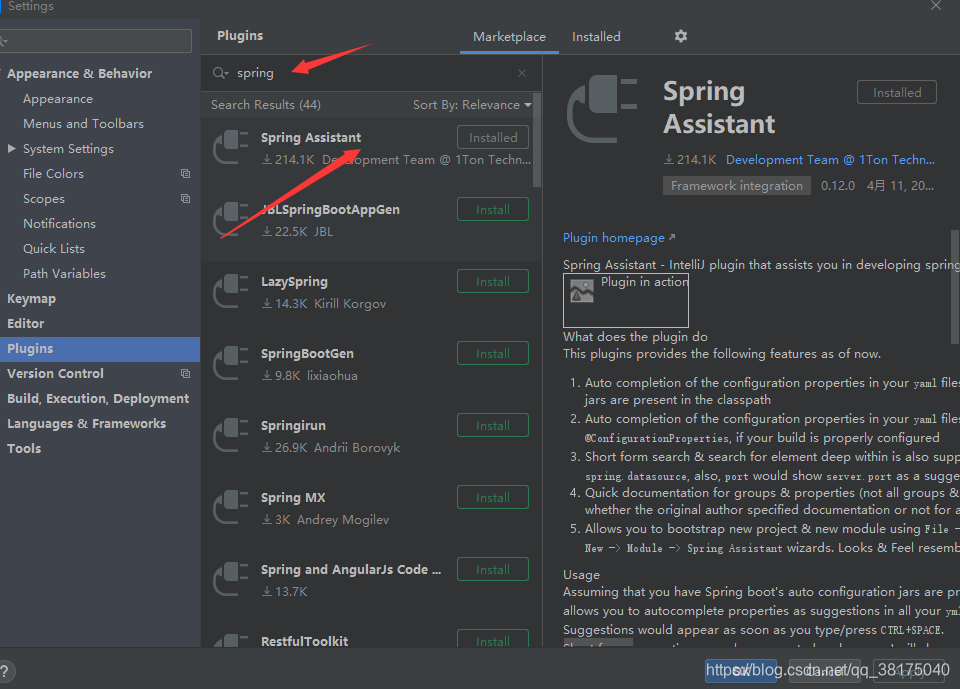Click the plugin search magnifier icon
Viewport: 960px width, 689px height.
tap(220, 73)
